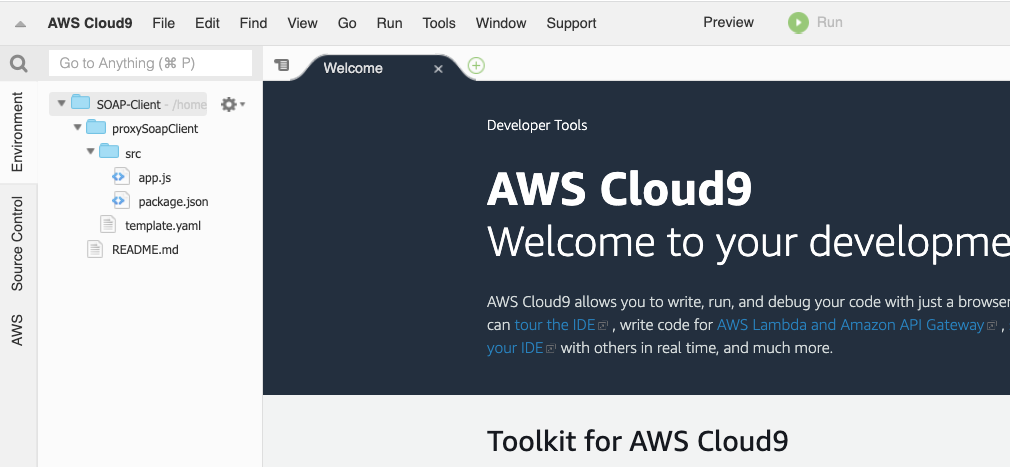
Task: Open the Go menu
Action: (x=347, y=23)
